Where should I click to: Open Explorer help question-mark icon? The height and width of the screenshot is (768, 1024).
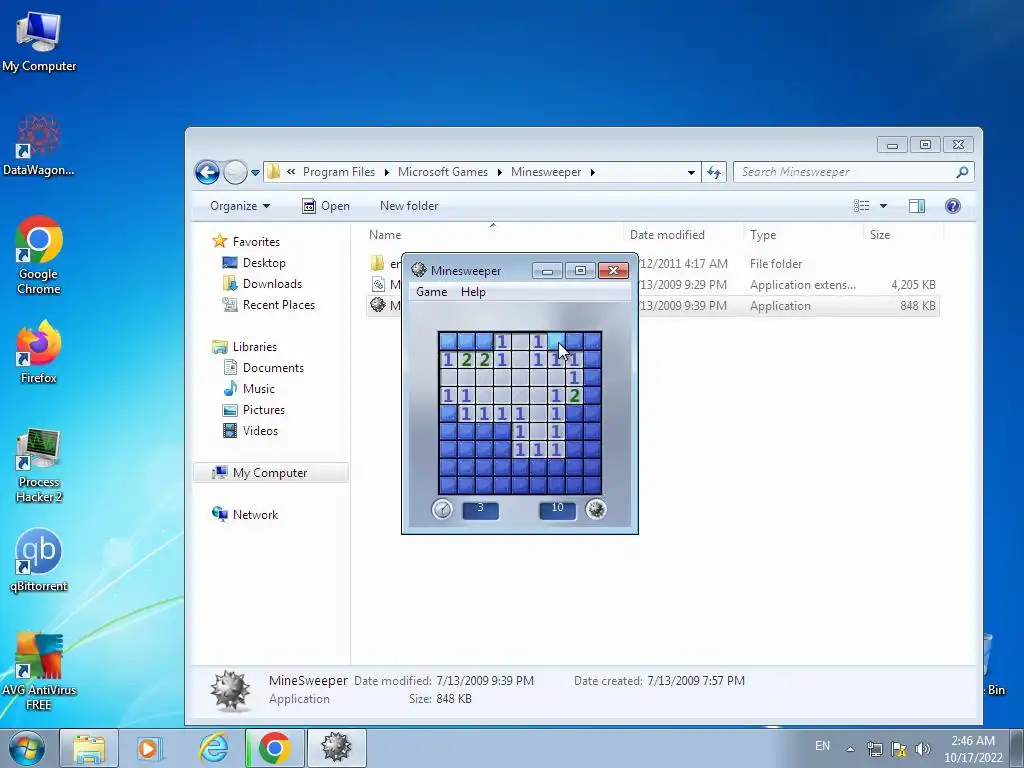(x=953, y=206)
